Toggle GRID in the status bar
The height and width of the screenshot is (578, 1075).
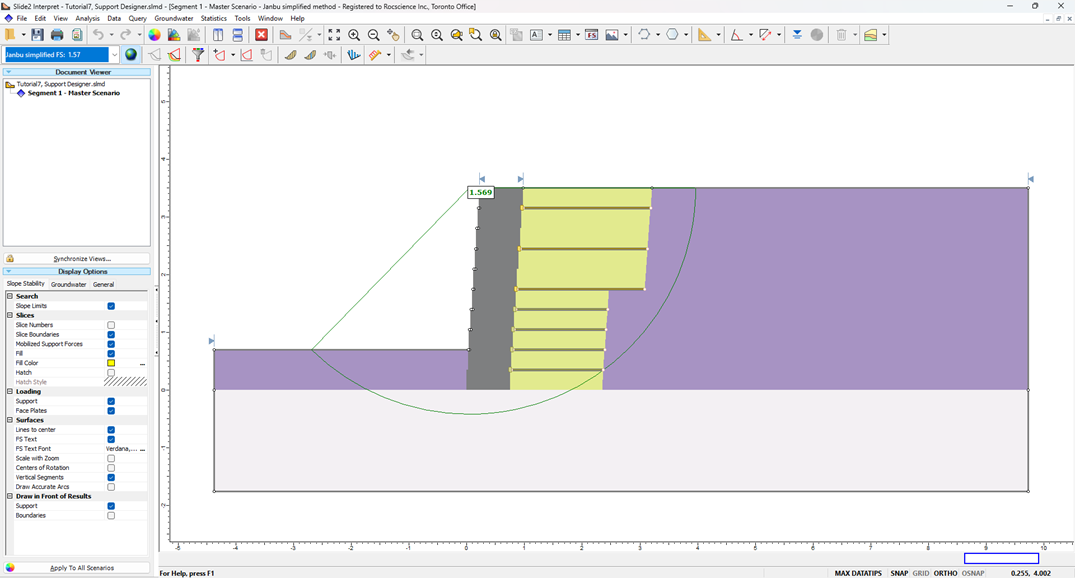click(x=921, y=573)
